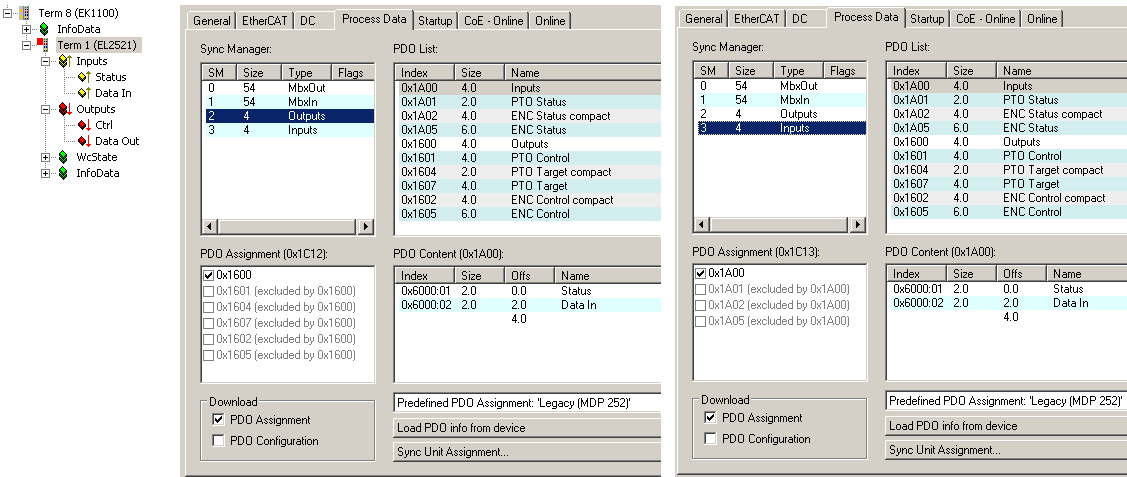The image size is (1127, 477).
Task: Toggle the left panel PDO Assignment download checkbox
Action: (218, 420)
